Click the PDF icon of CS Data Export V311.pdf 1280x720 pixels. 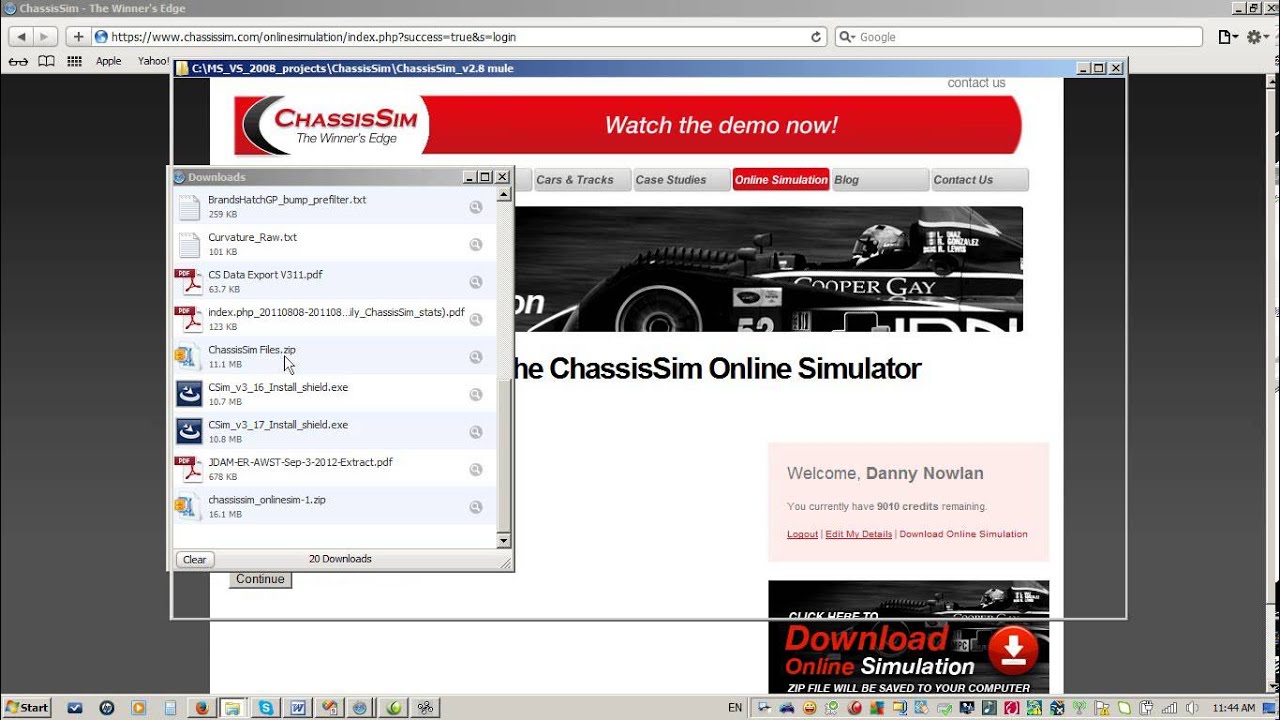click(x=189, y=282)
